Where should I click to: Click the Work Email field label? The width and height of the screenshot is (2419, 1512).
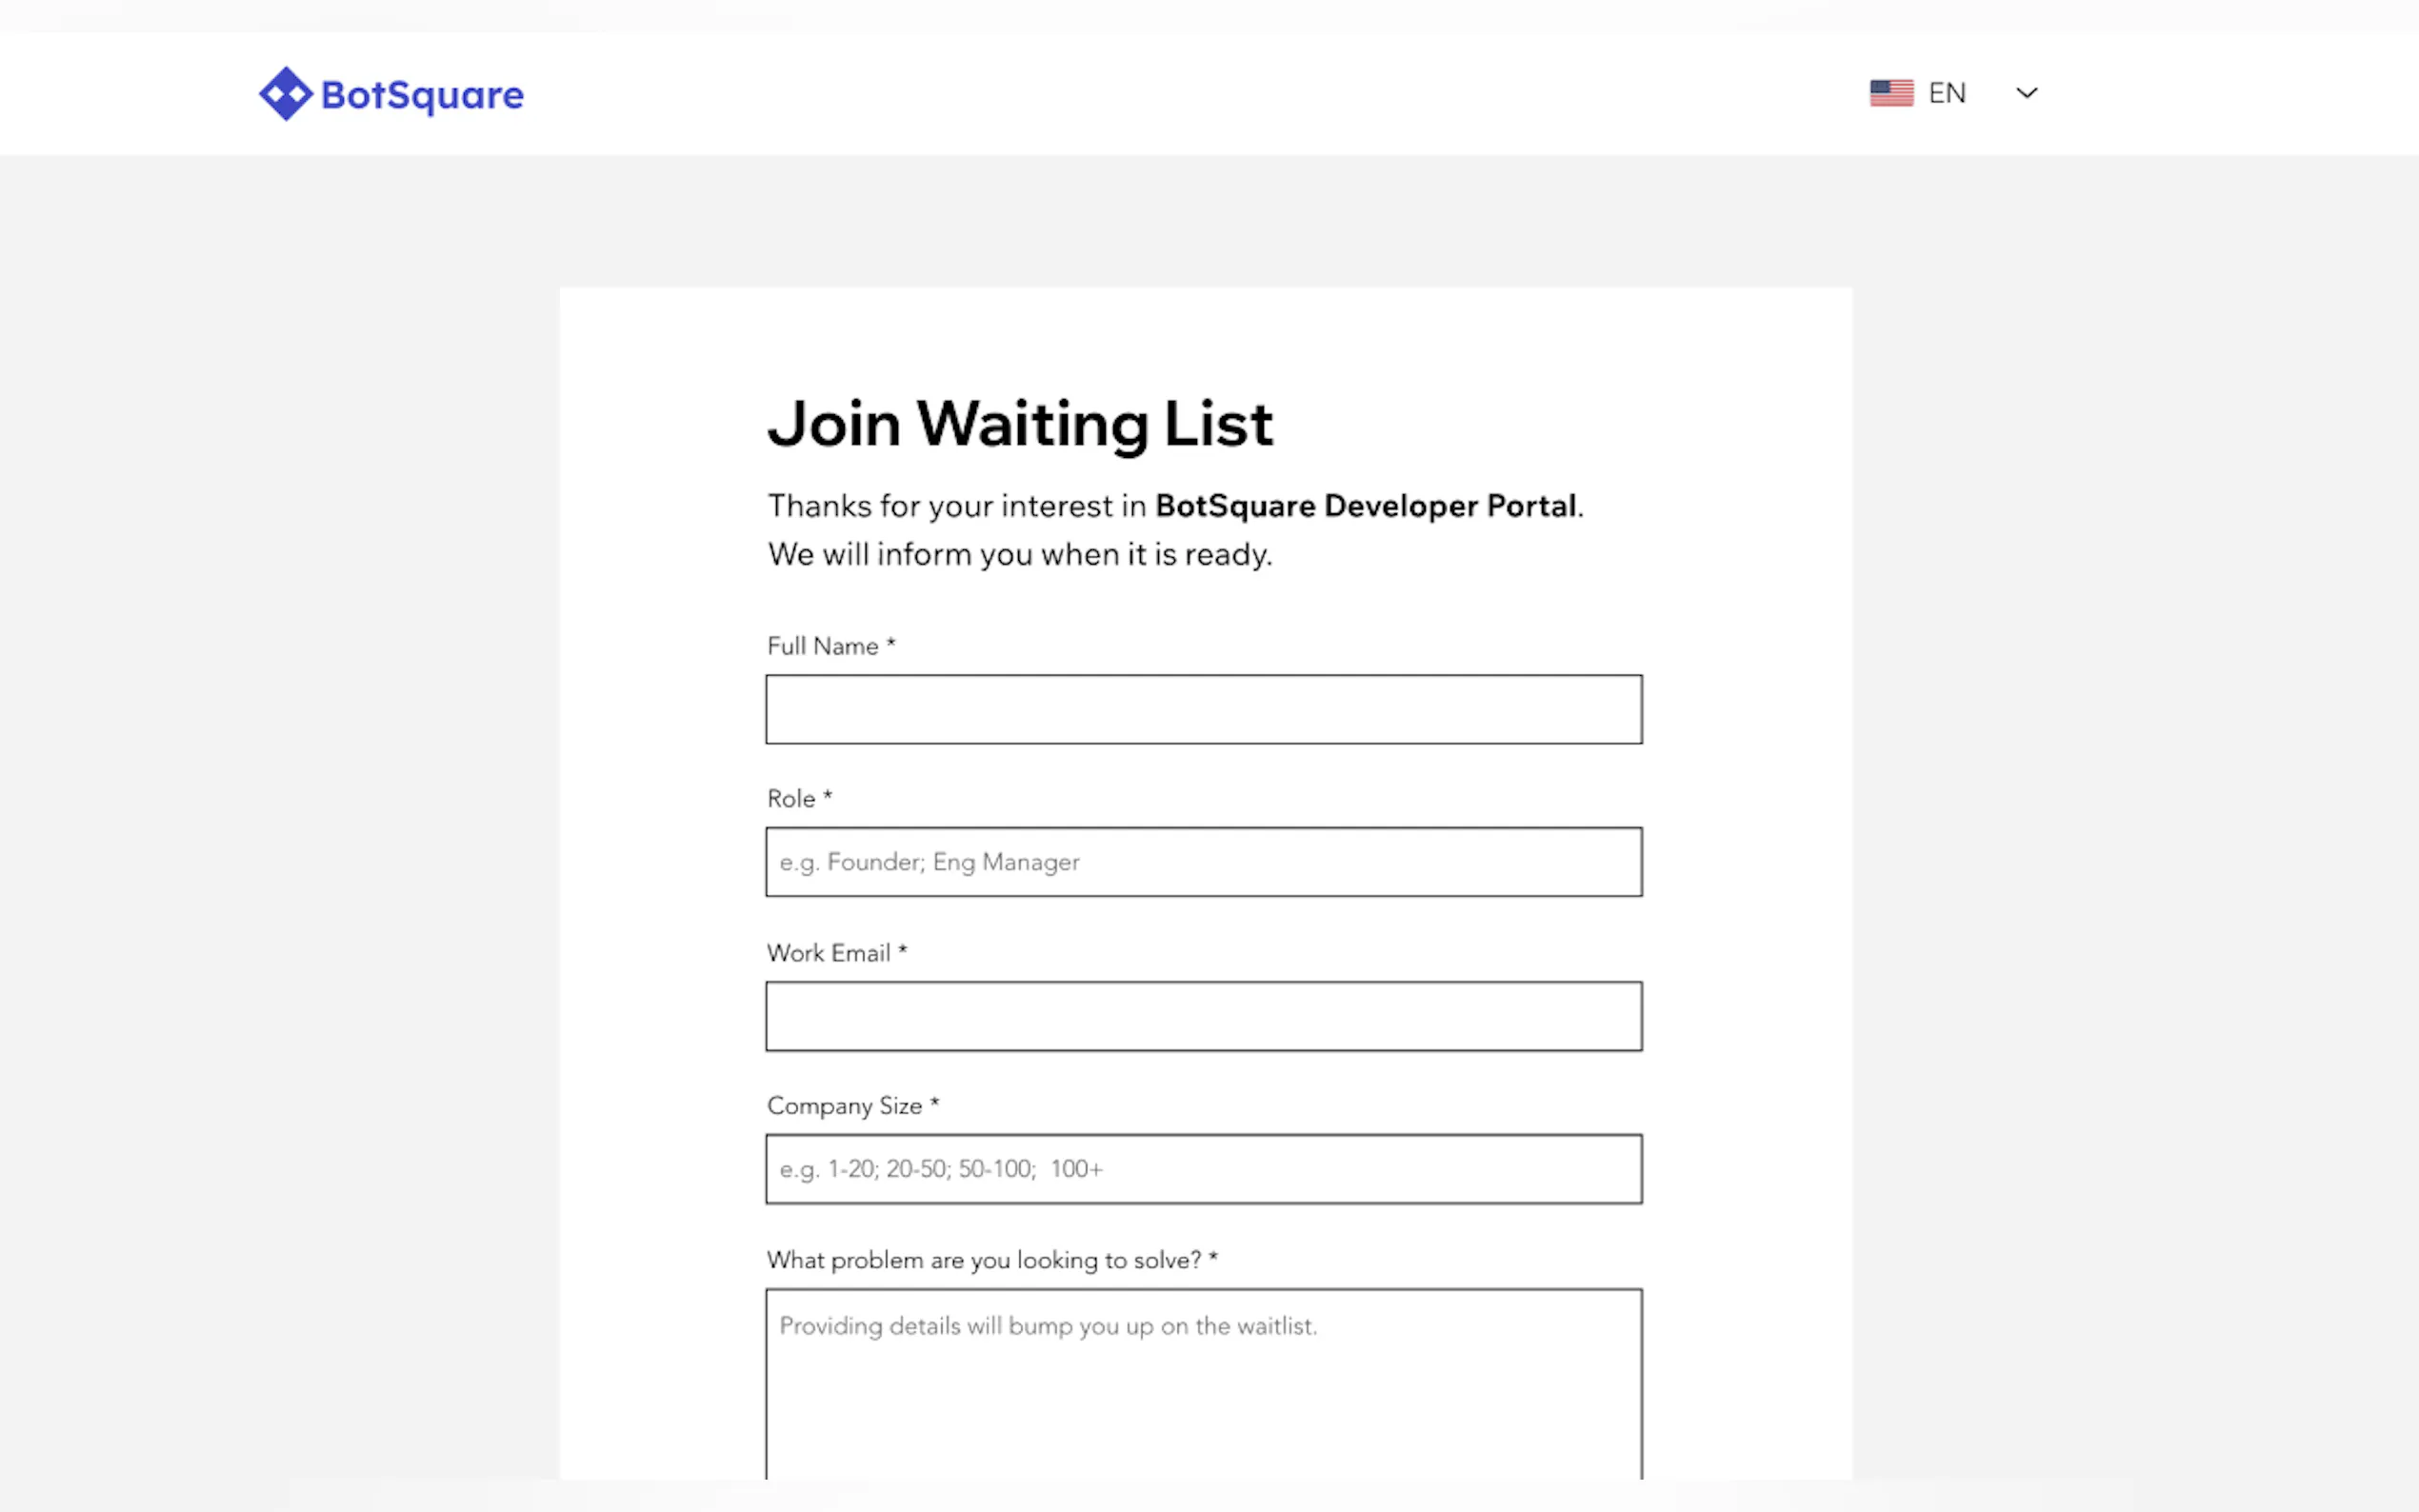pyautogui.click(x=828, y=953)
